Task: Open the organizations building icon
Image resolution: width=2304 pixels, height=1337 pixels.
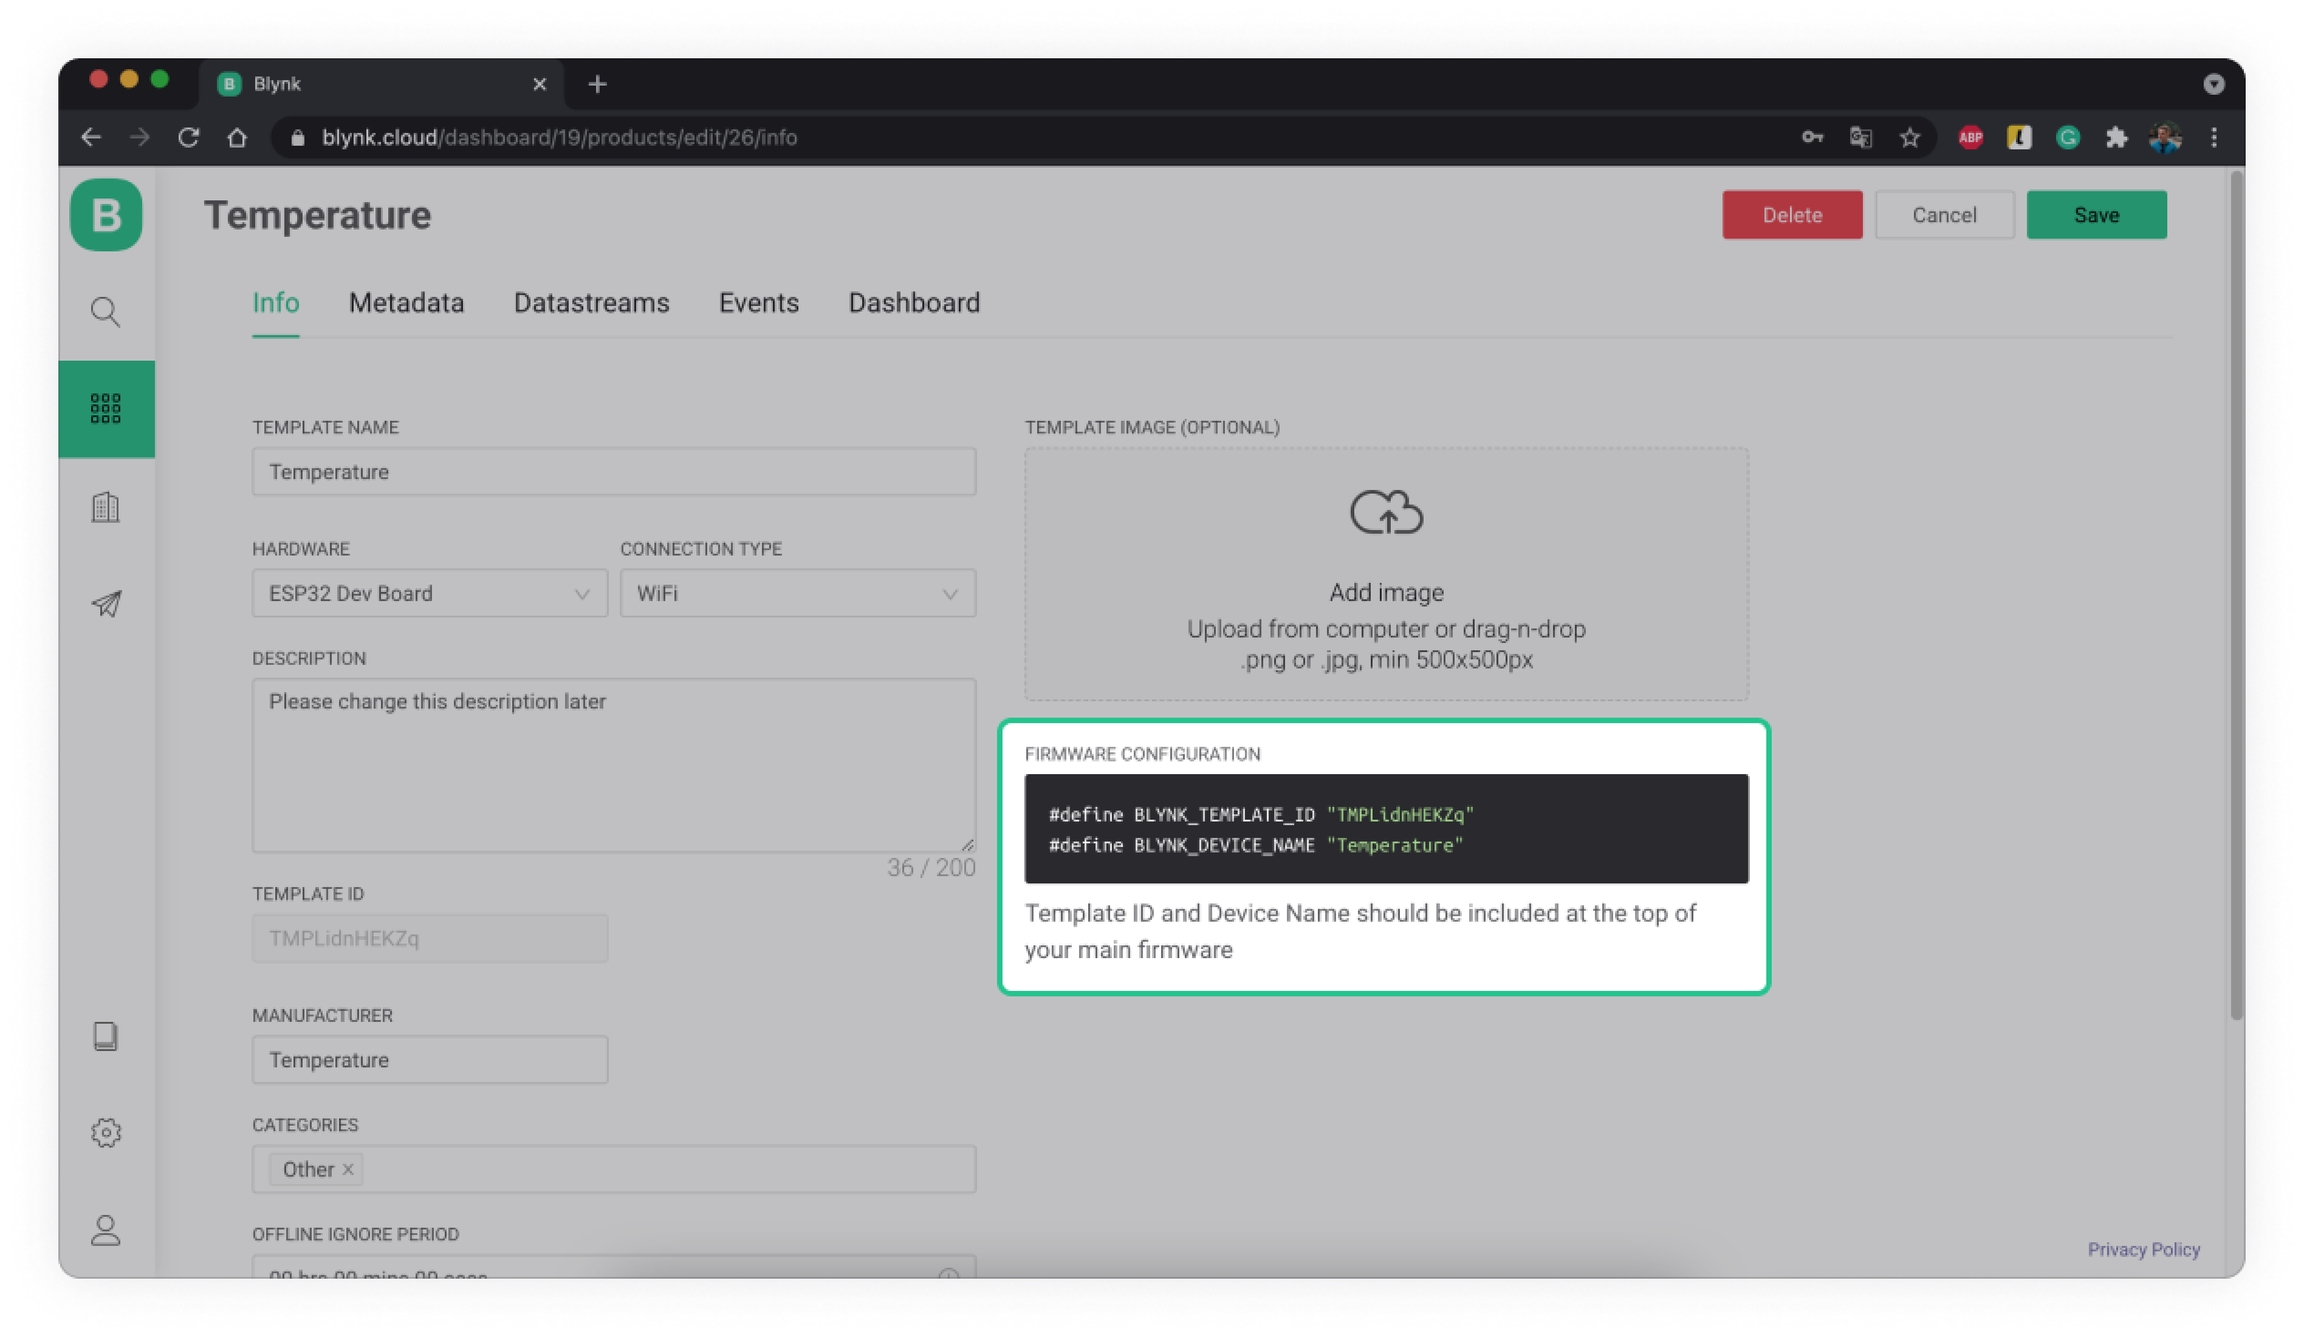Action: (106, 507)
